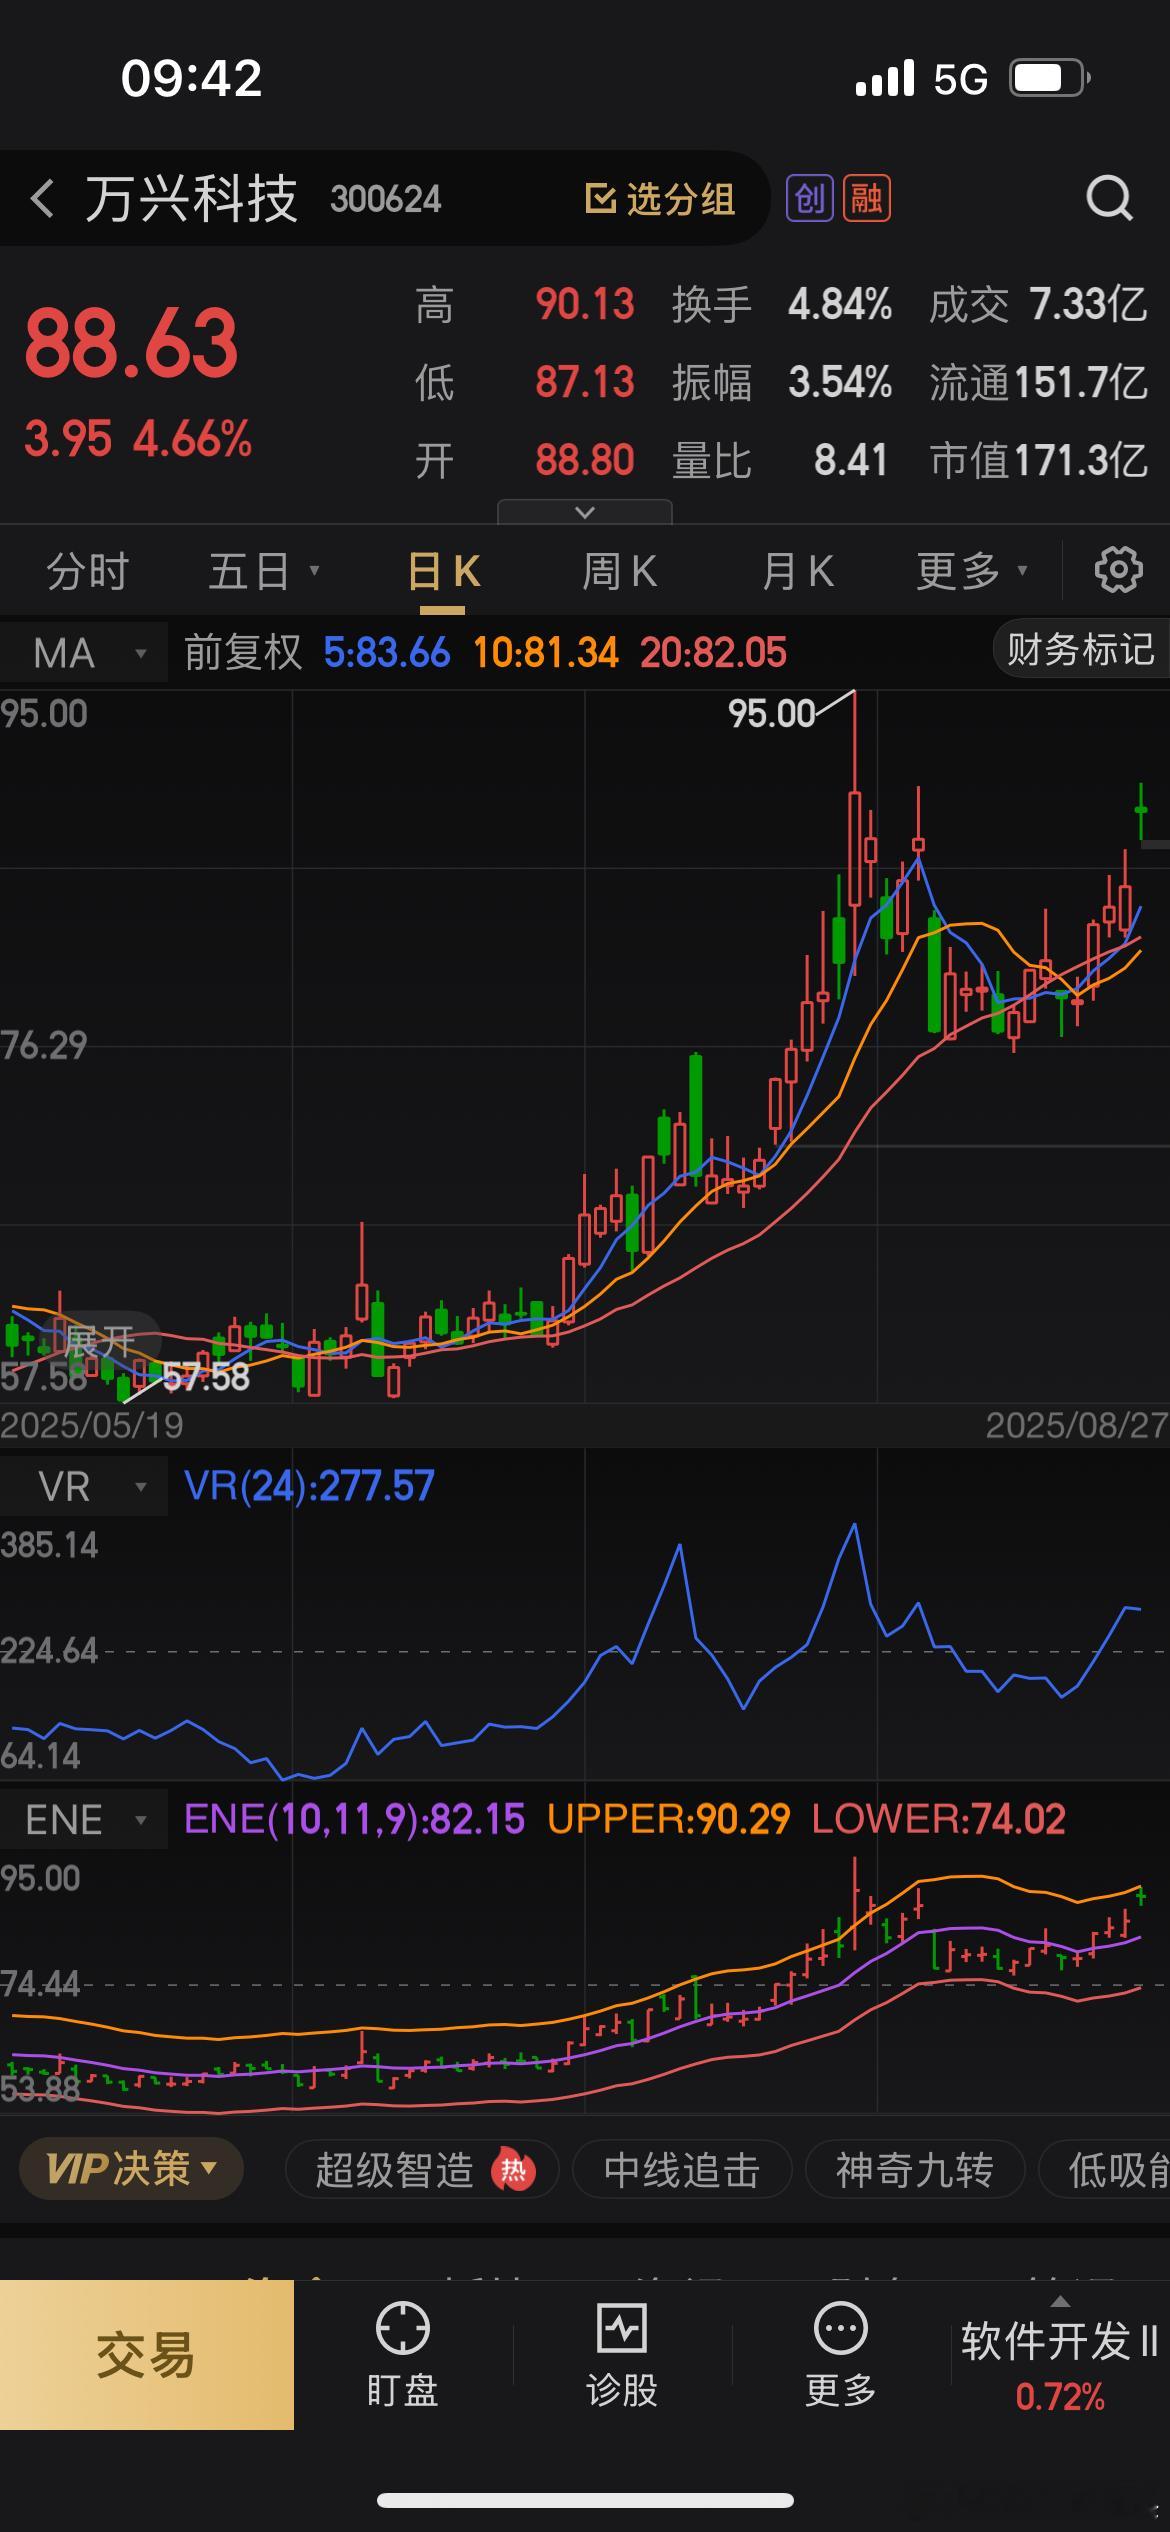Image resolution: width=1170 pixels, height=2532 pixels.
Task: Tap stock code 300624
Action: tap(386, 199)
